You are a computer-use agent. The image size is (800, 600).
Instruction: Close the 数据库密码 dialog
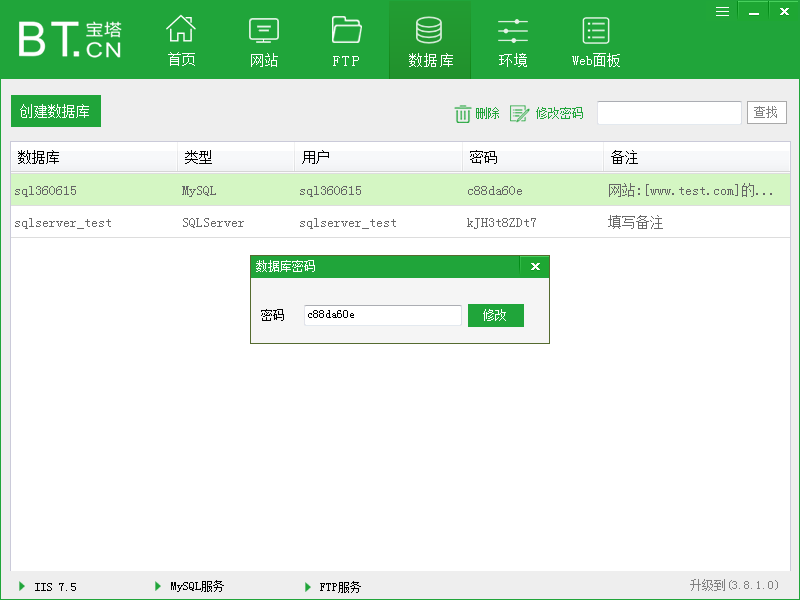point(535,266)
